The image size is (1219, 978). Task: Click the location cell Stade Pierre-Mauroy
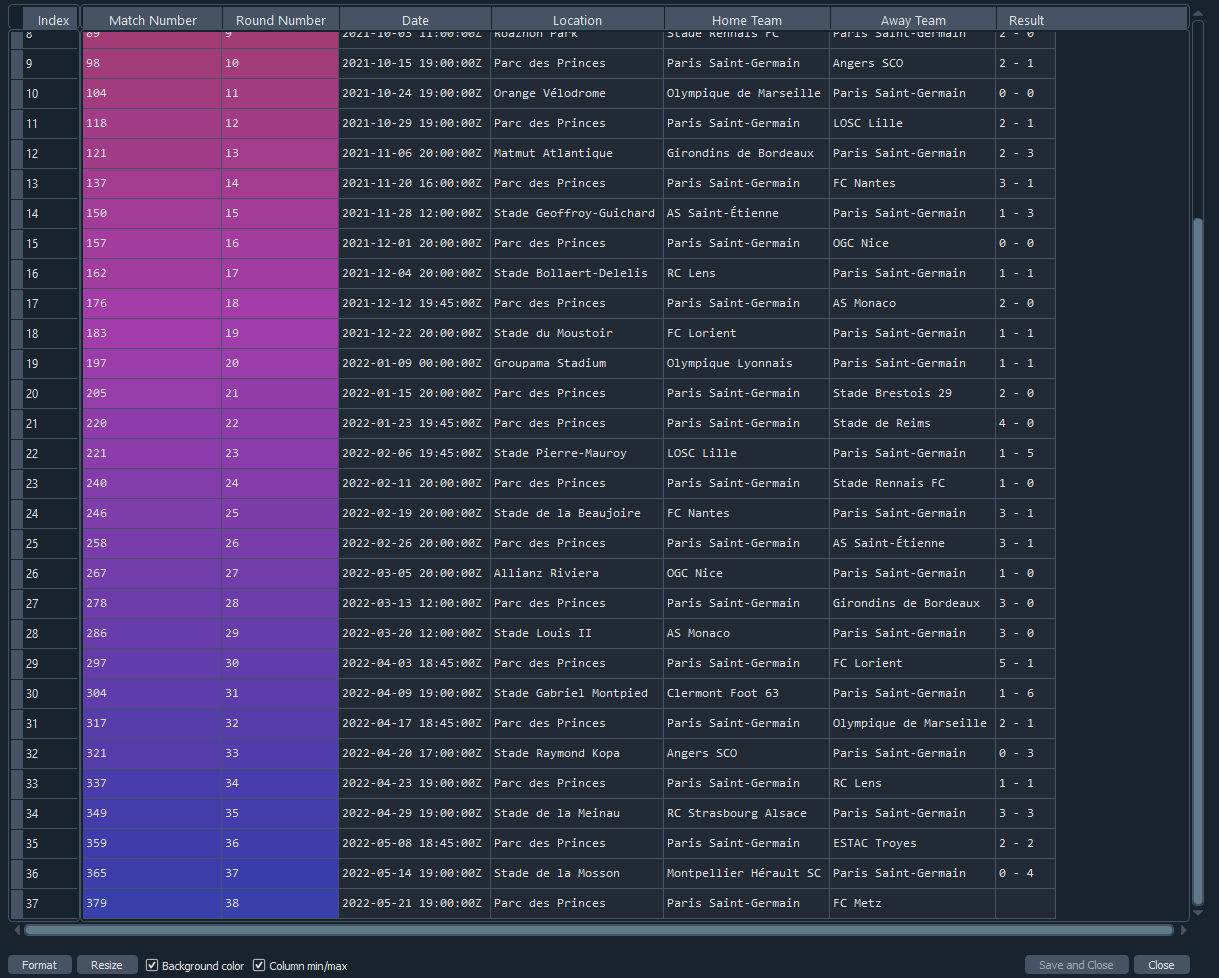pyautogui.click(x=577, y=453)
